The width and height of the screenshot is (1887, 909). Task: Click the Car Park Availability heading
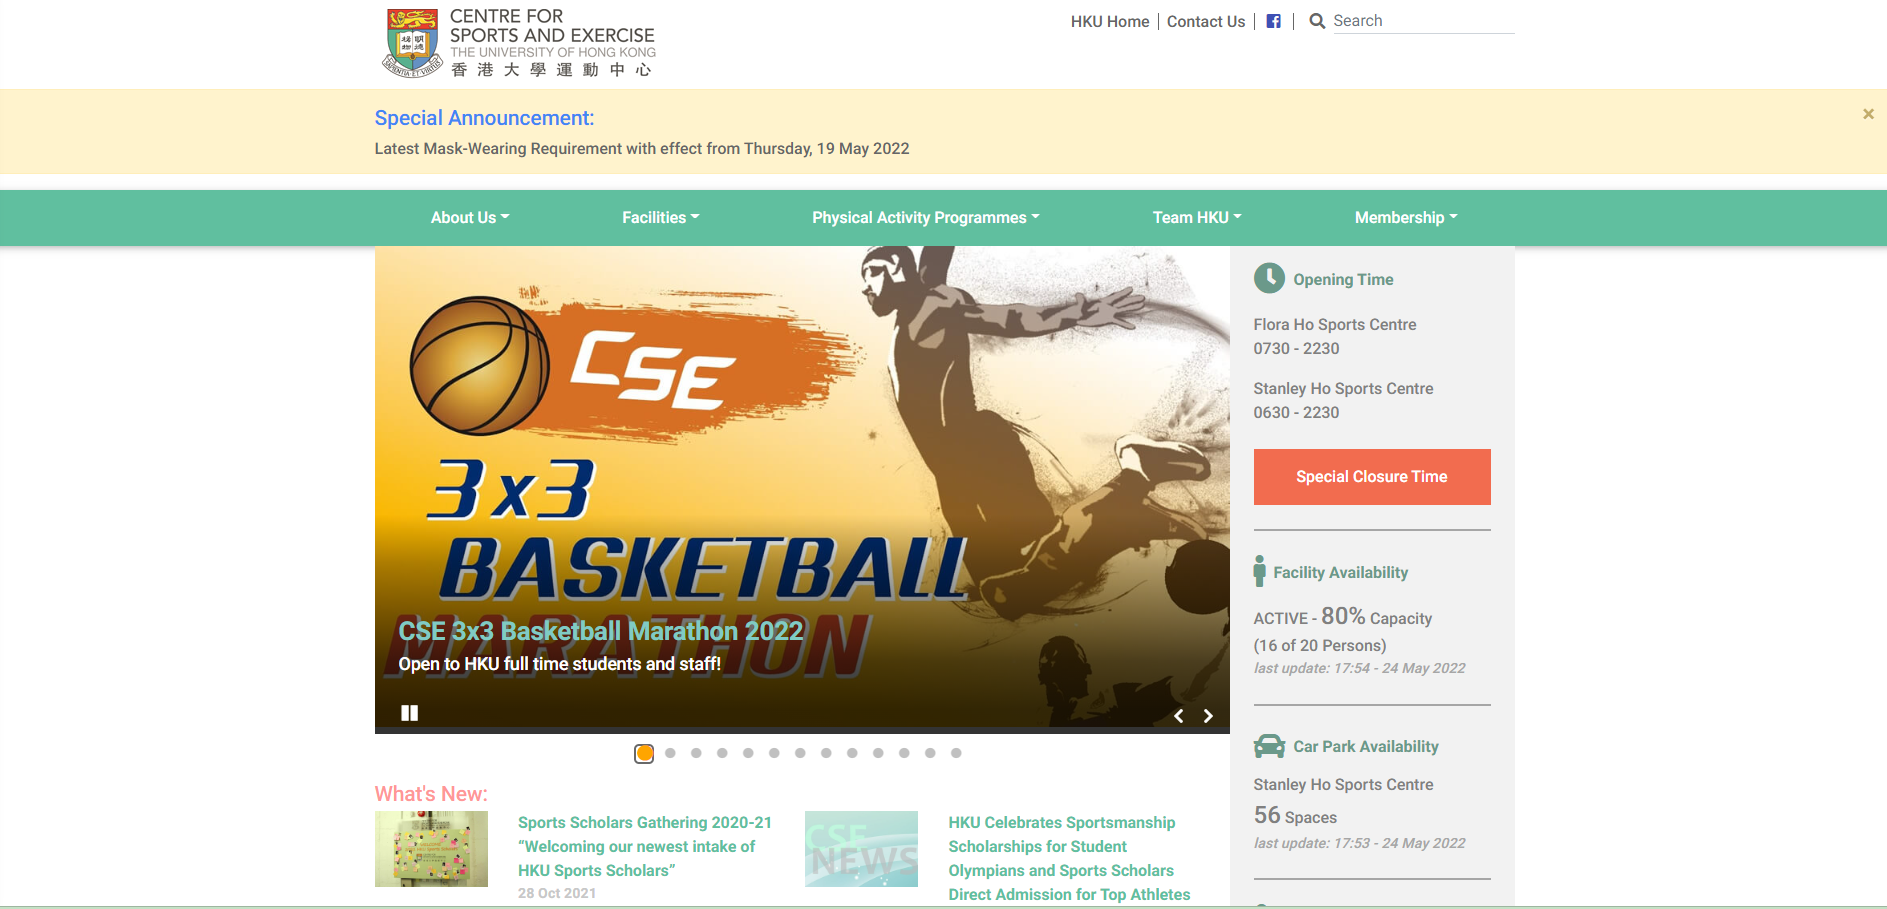pyautogui.click(x=1365, y=746)
